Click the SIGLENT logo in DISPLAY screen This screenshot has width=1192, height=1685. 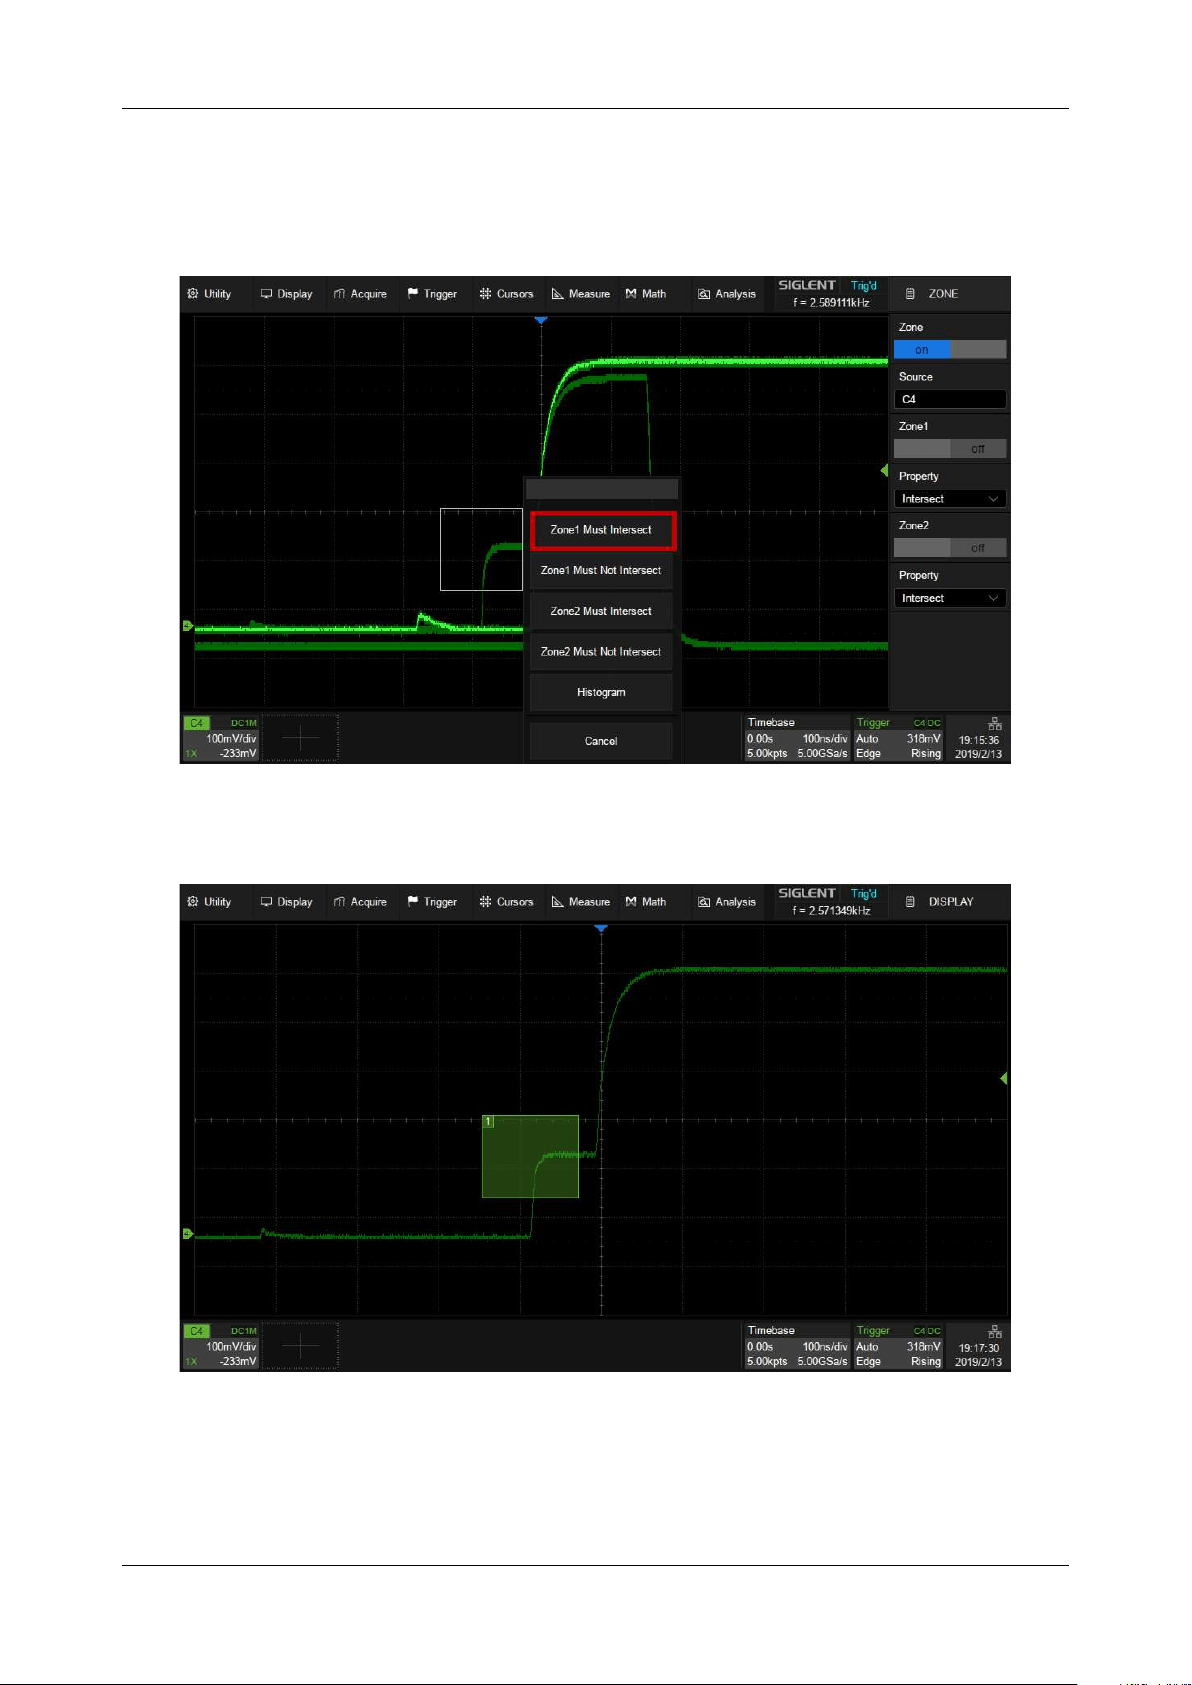click(807, 893)
